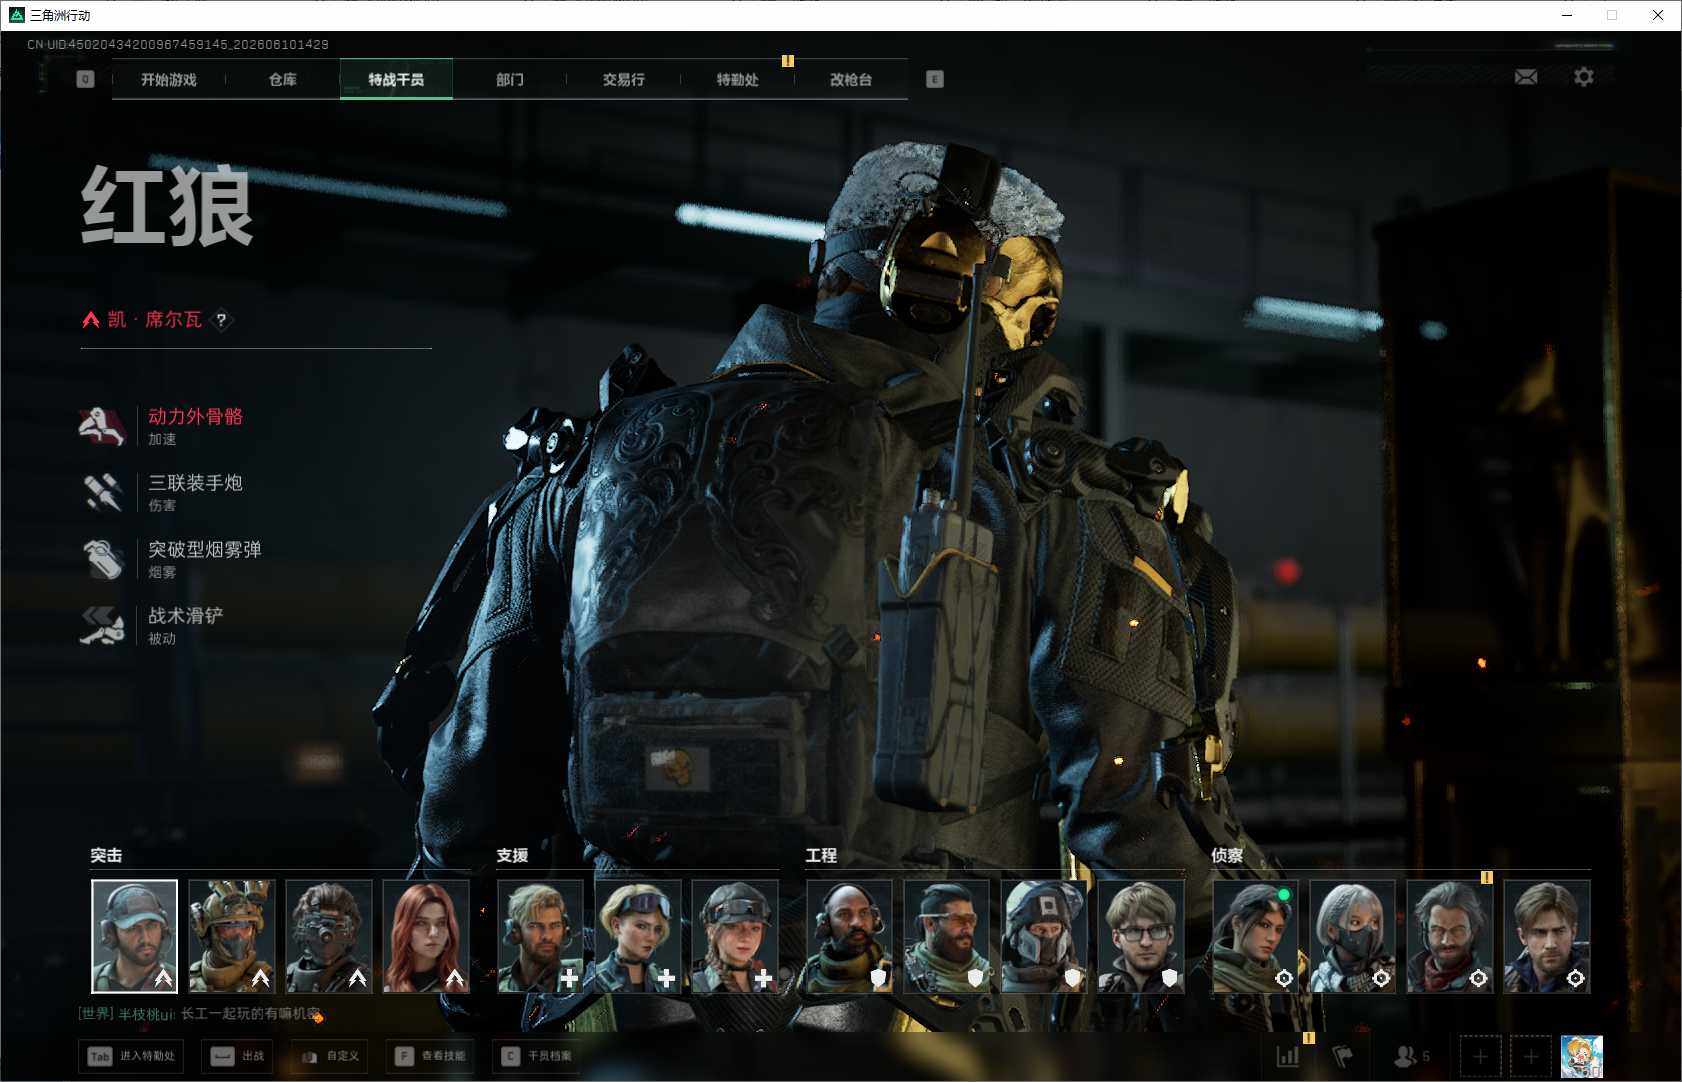
Task: Click the 查看技能 view skills button
Action: 431,1056
